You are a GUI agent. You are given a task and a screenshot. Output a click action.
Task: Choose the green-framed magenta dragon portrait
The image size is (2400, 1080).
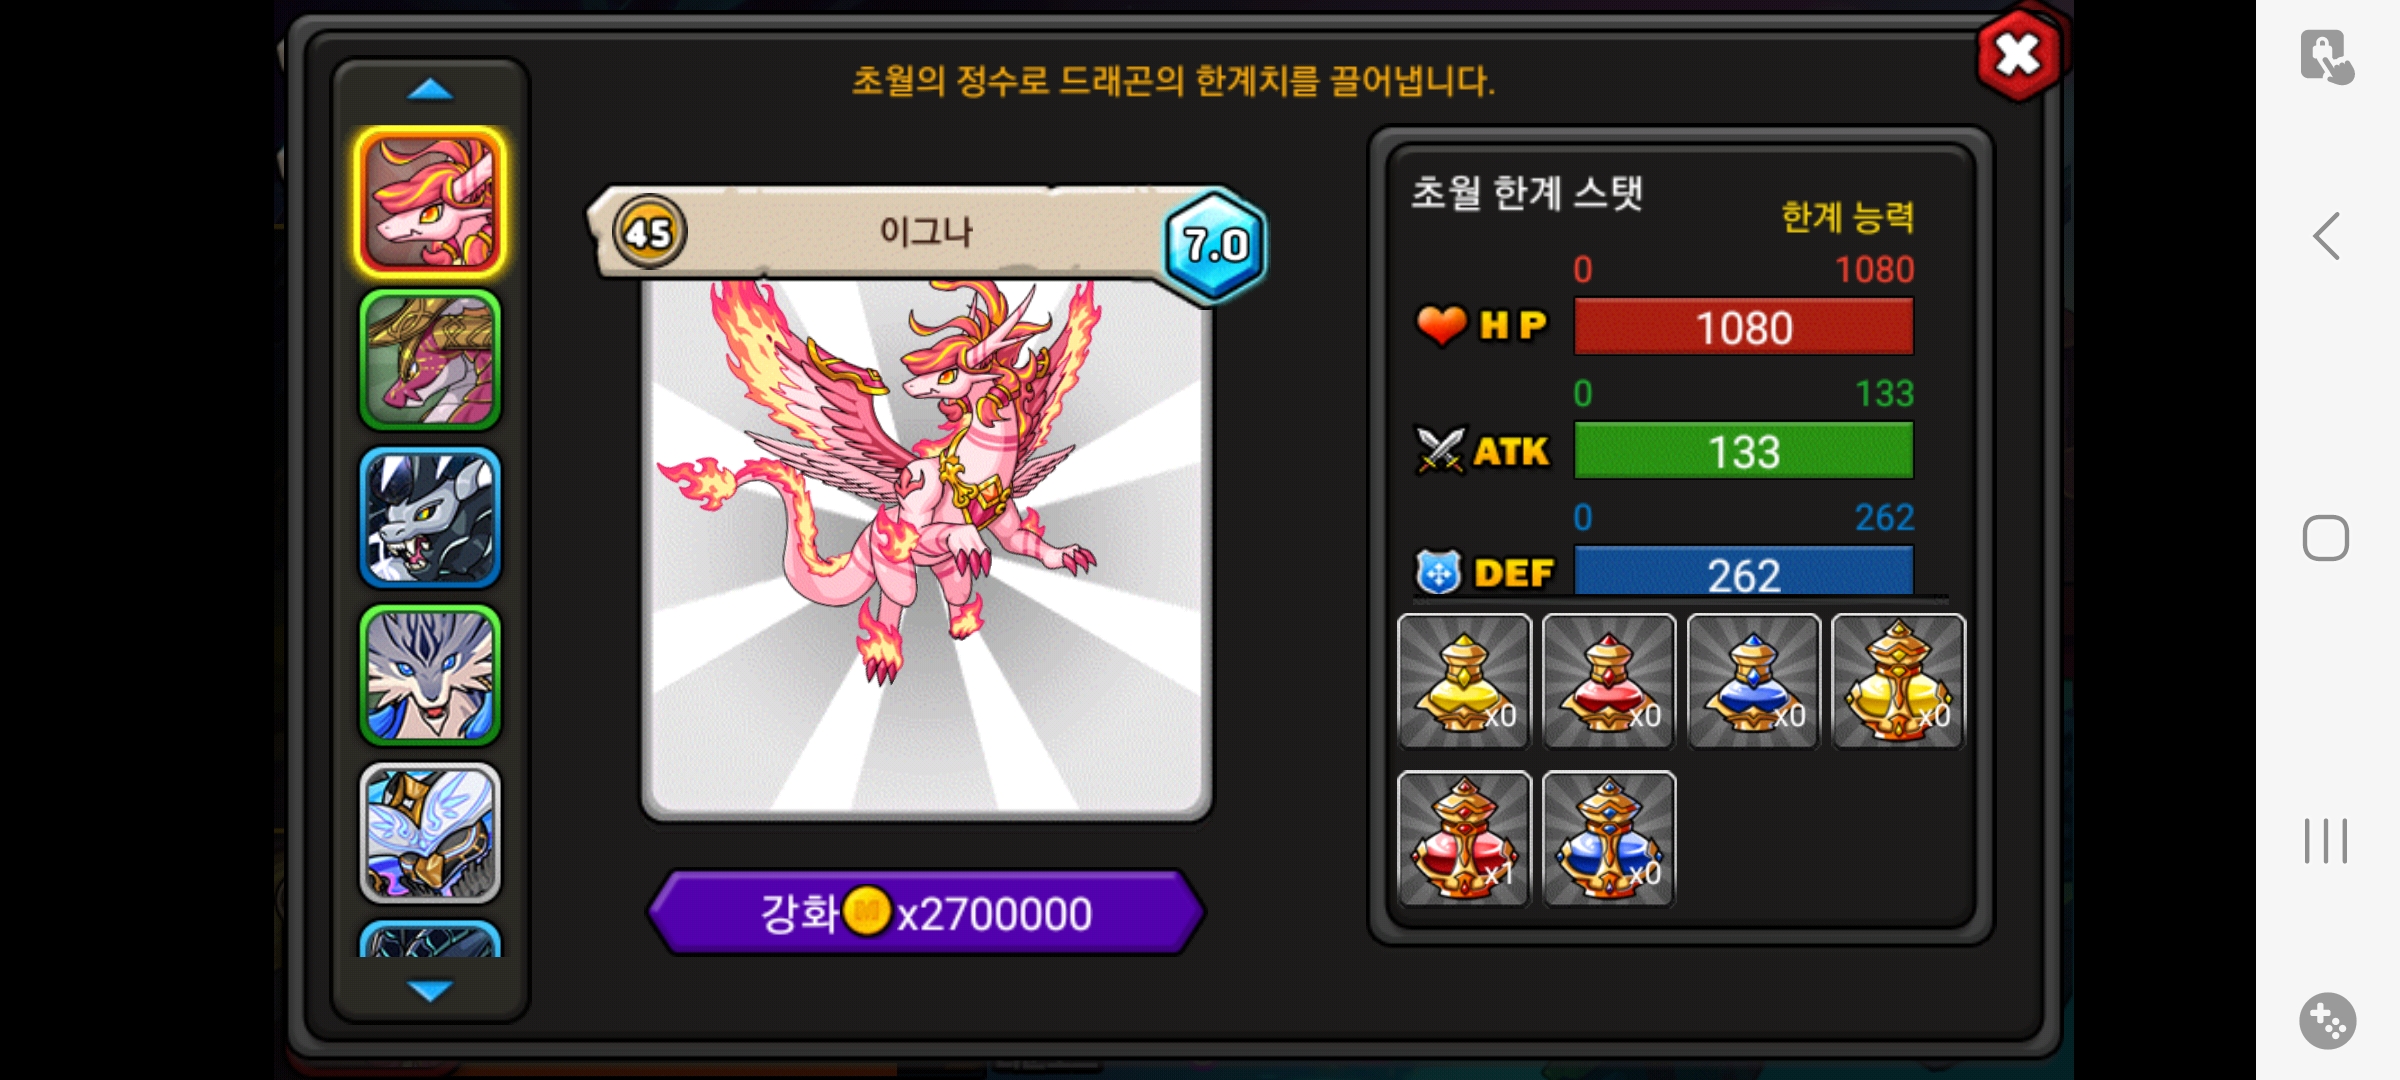[x=430, y=359]
